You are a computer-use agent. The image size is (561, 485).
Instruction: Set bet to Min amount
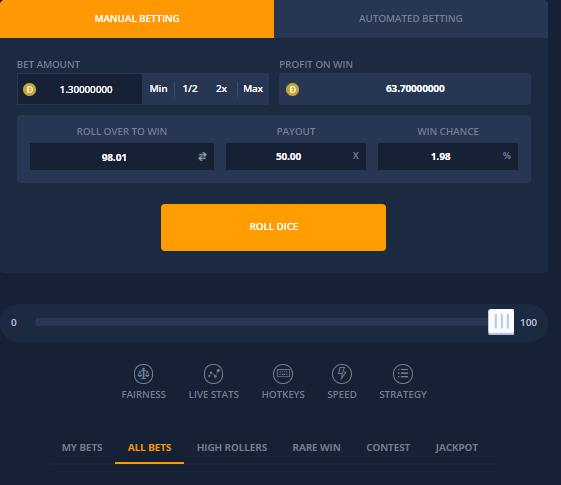coord(158,89)
